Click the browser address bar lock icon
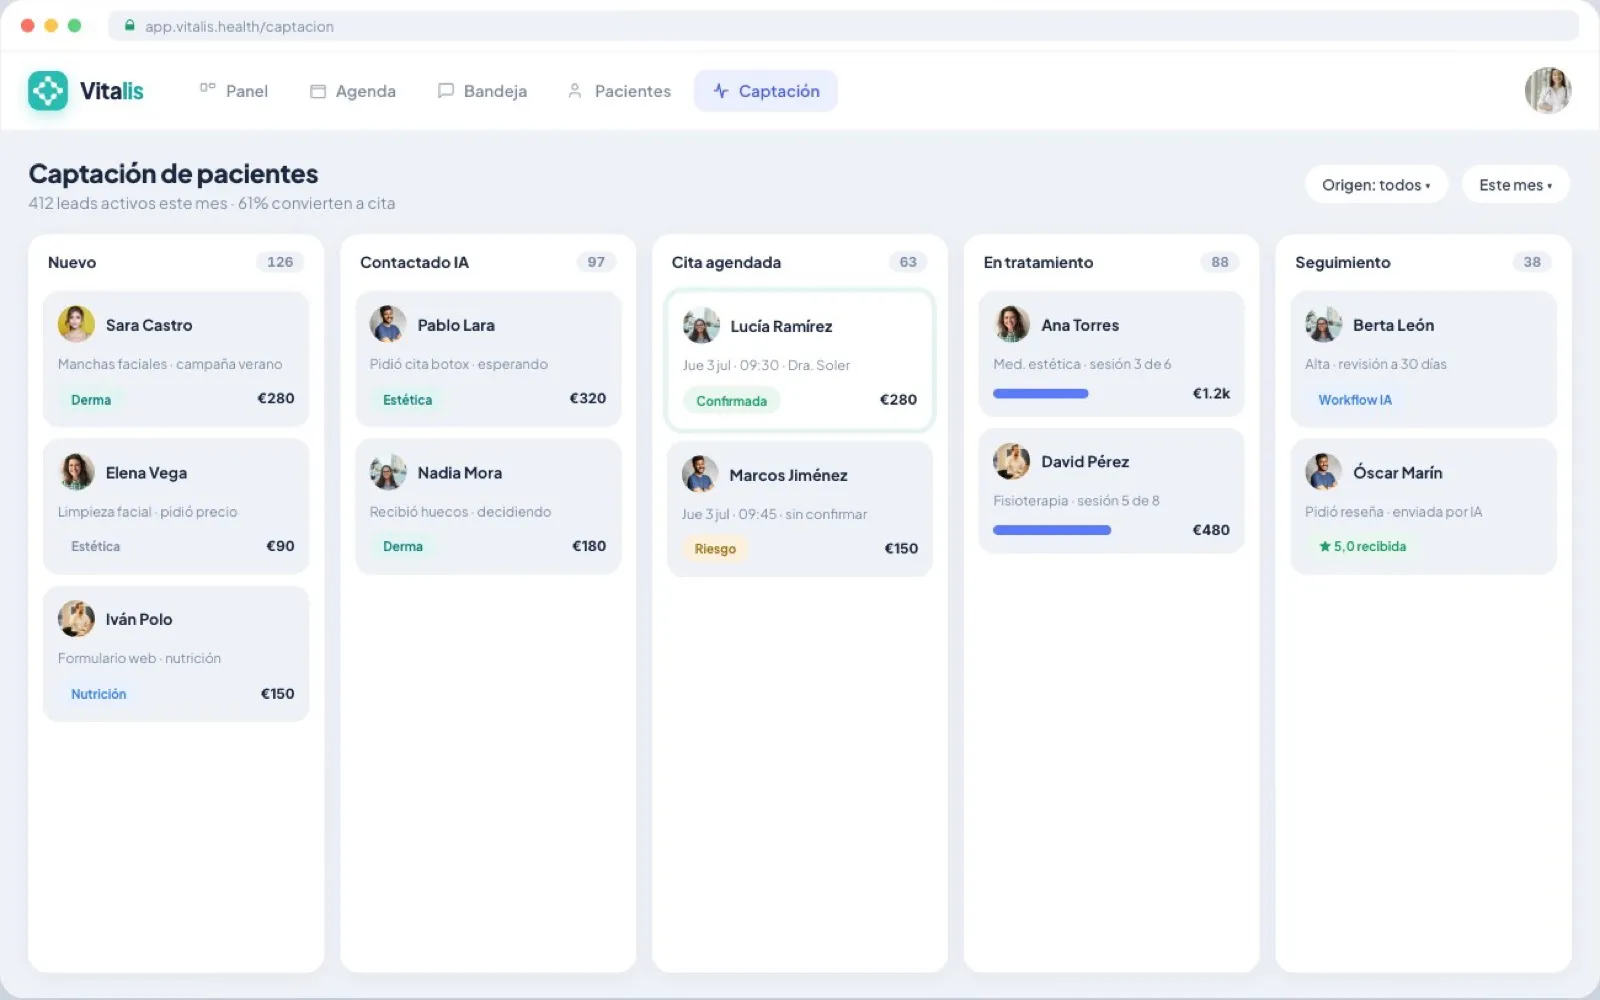Viewport: 1600px width, 1000px height. pyautogui.click(x=129, y=26)
